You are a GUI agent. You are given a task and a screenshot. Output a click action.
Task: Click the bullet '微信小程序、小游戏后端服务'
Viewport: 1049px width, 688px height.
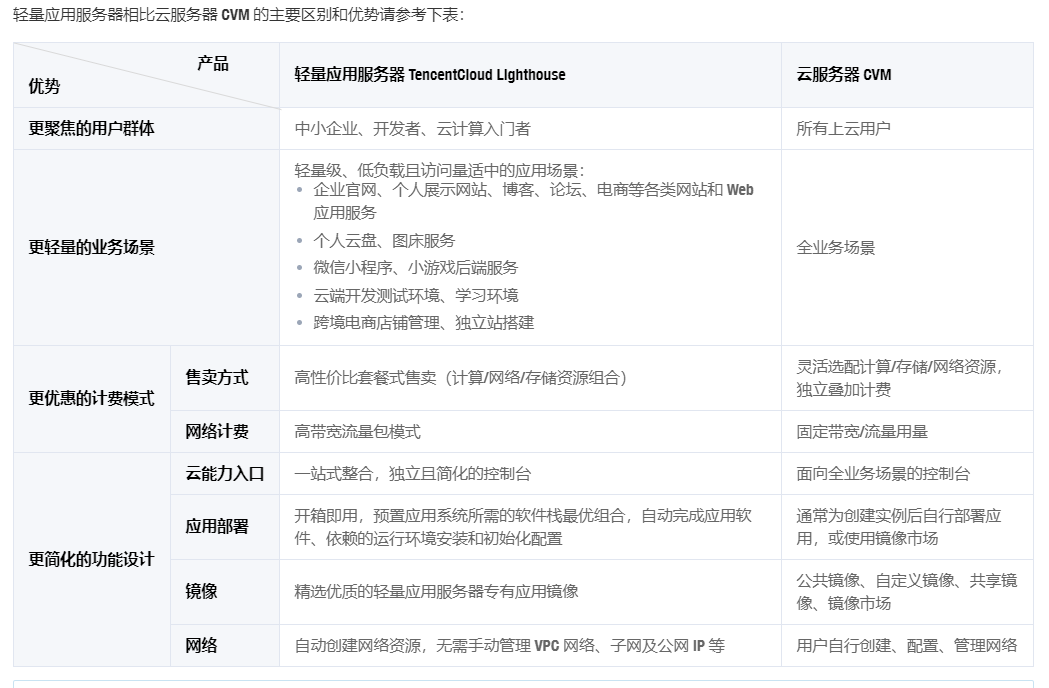click(x=415, y=268)
